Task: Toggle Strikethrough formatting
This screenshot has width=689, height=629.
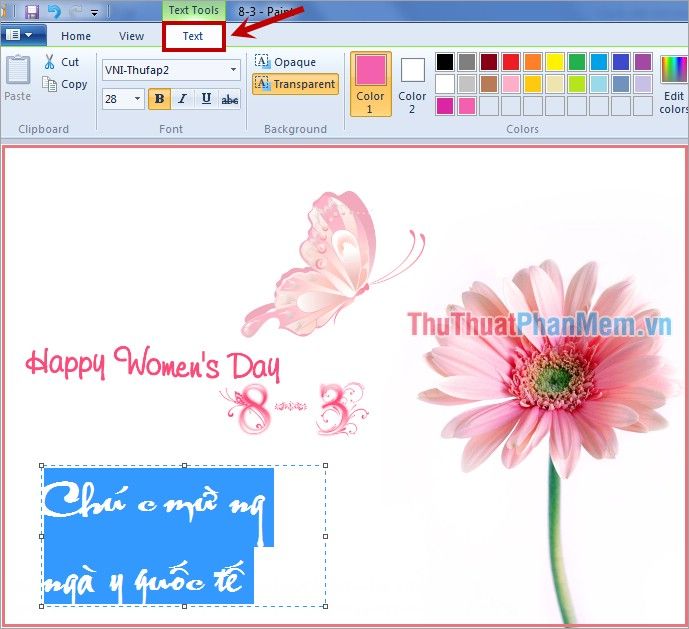Action: 229,99
